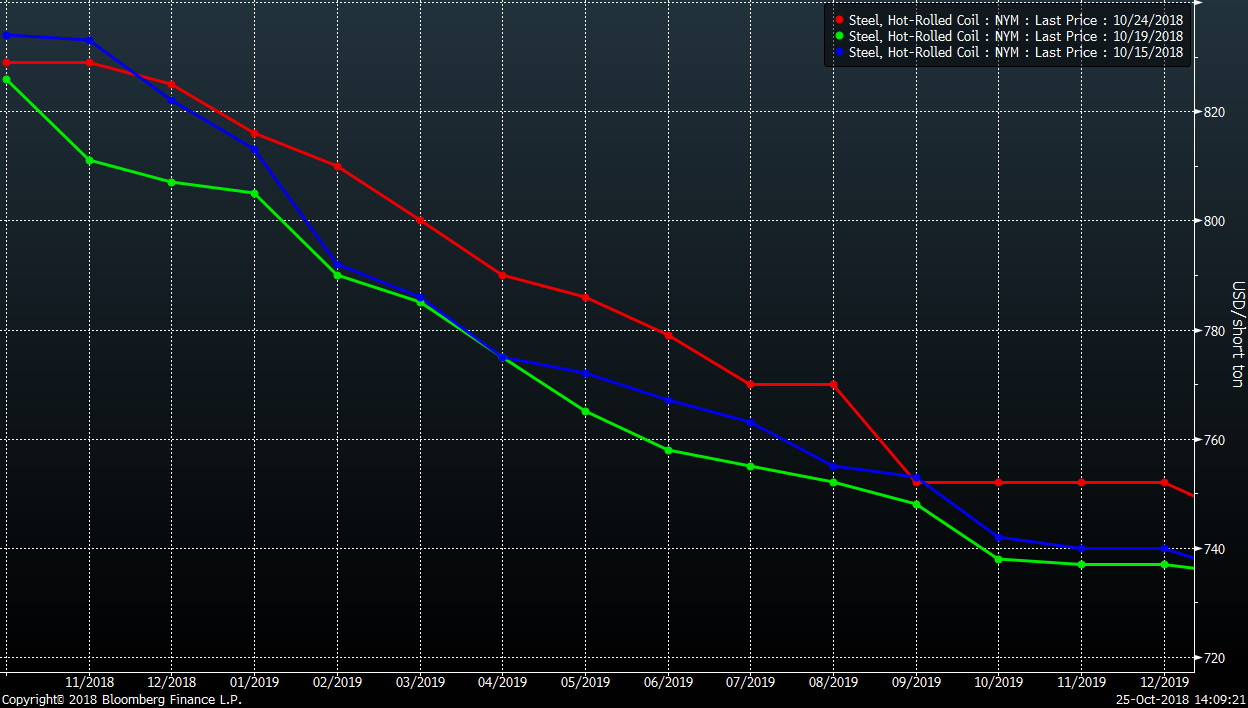Click the blue data point at 10/2019
Image resolution: width=1248 pixels, height=708 pixels.
(998, 537)
